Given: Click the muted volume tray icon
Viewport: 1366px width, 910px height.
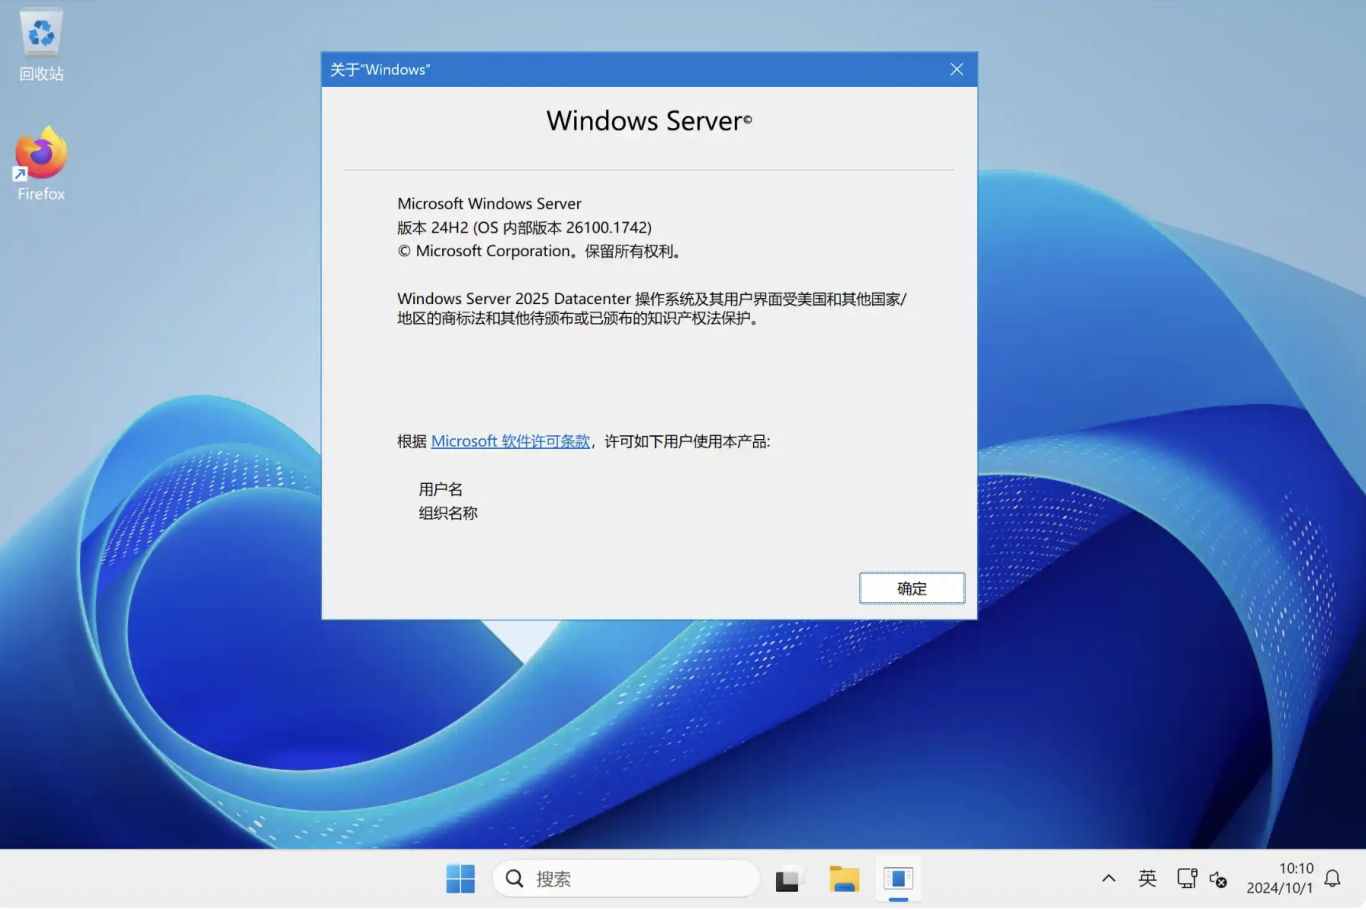Looking at the screenshot, I should [x=1218, y=879].
